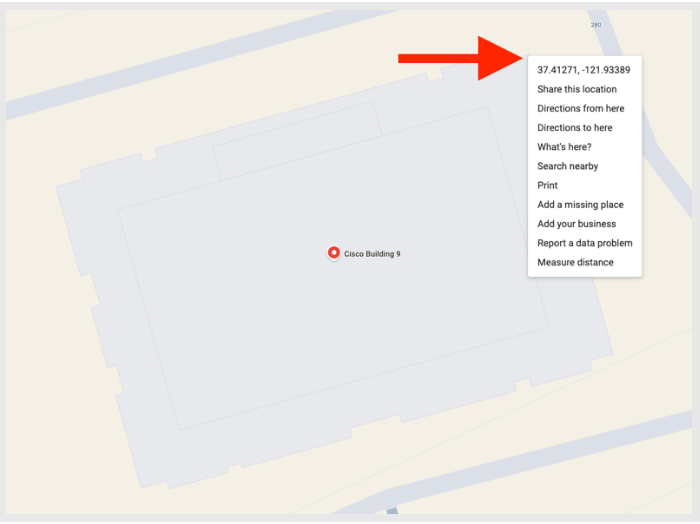Click the large red arrow annotation
Viewport: 700px width, 524px height.
(x=460, y=58)
